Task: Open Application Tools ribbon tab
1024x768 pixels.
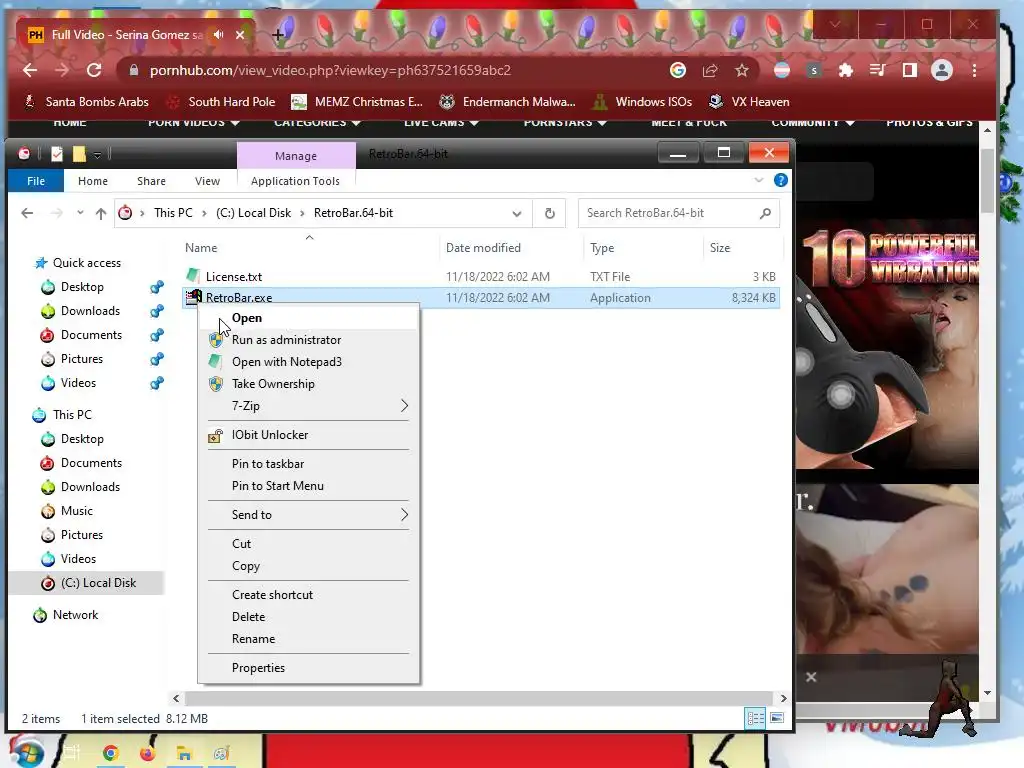Action: pos(295,181)
